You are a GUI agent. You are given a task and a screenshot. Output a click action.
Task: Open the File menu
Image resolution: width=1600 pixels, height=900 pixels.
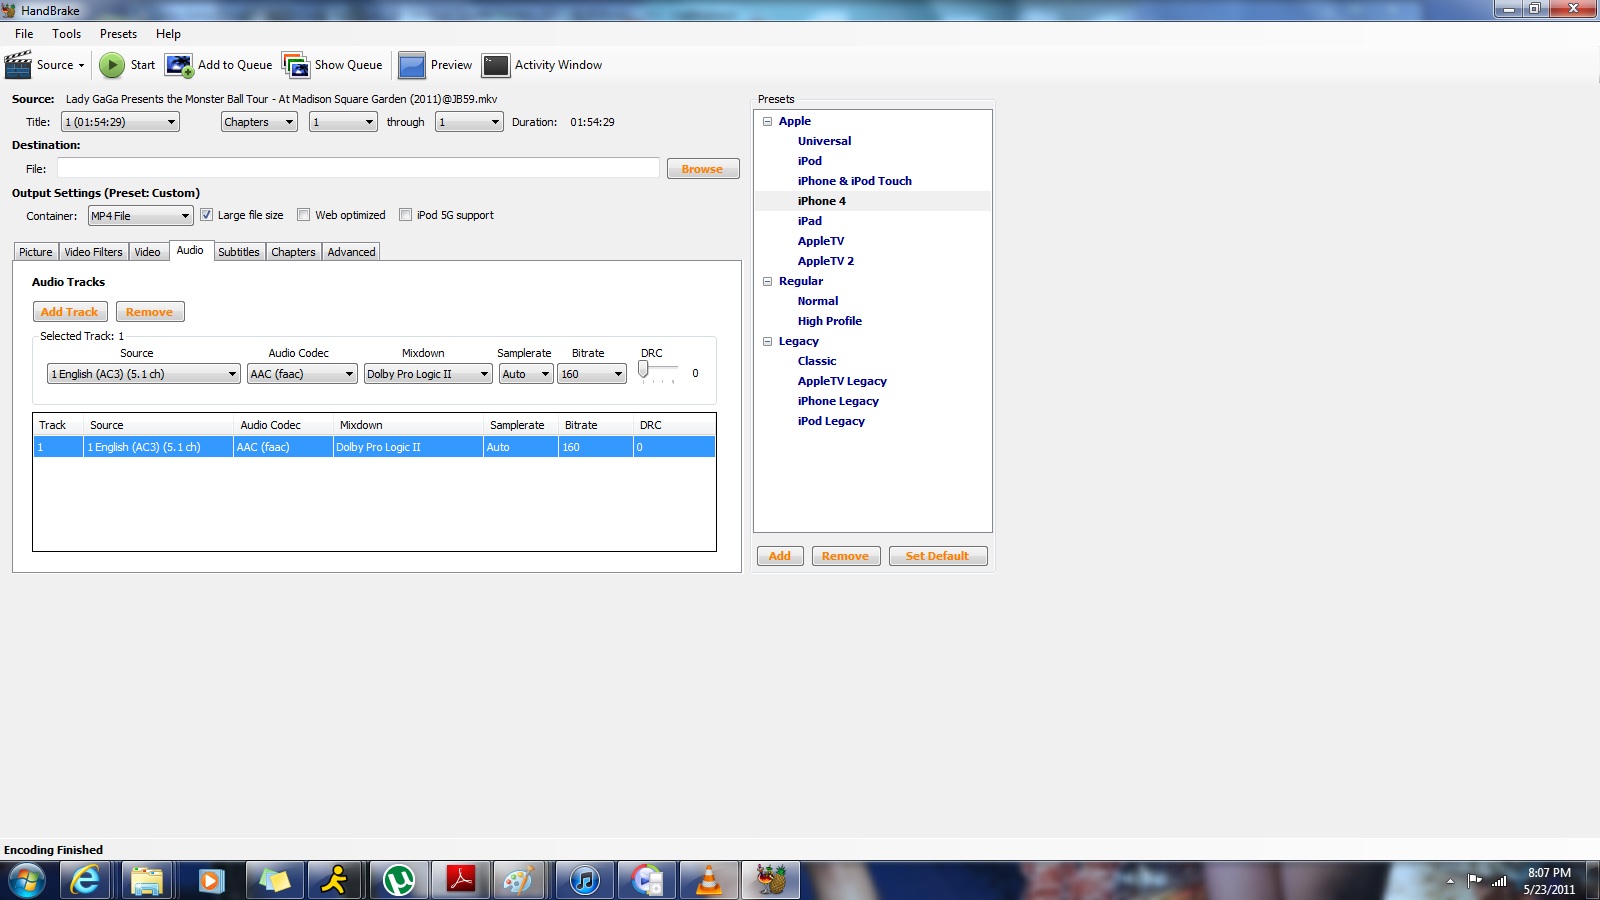pos(24,34)
